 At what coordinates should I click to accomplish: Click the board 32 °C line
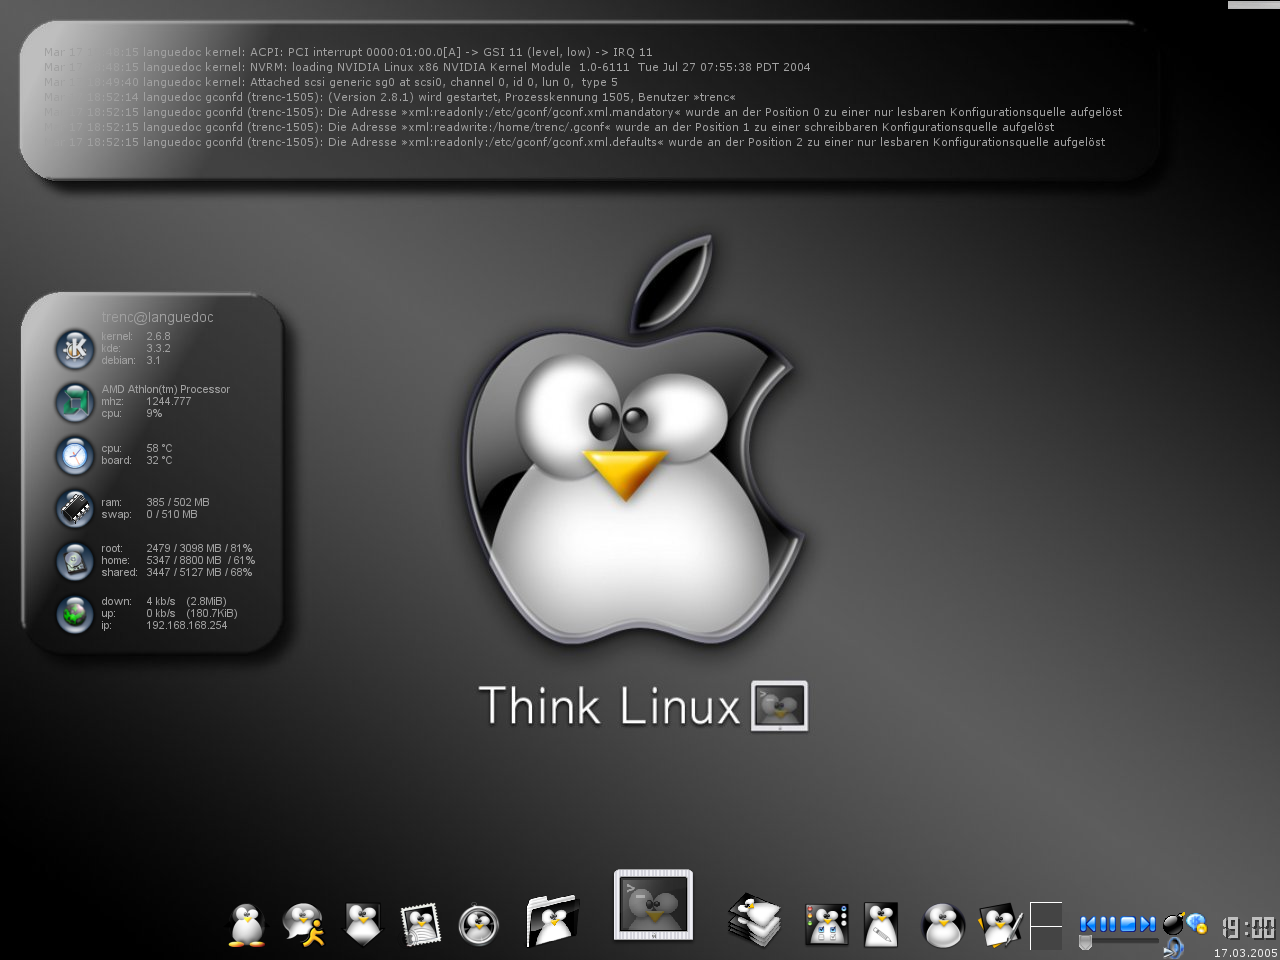click(x=137, y=460)
